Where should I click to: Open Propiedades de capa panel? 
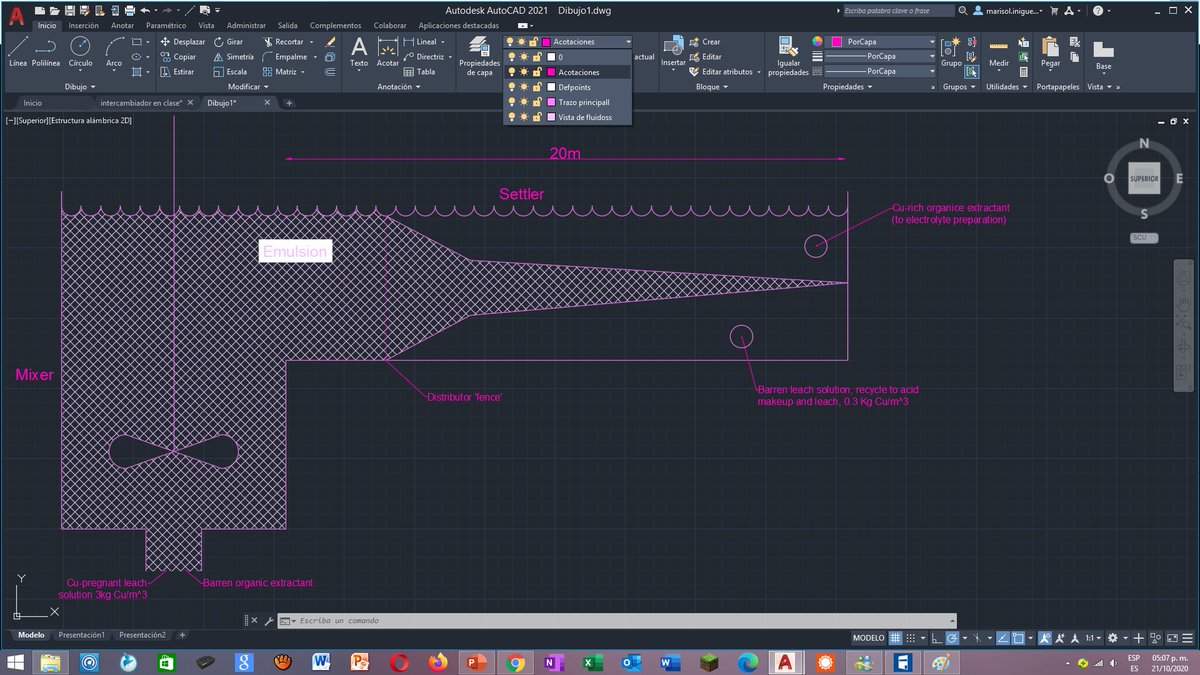pos(479,55)
